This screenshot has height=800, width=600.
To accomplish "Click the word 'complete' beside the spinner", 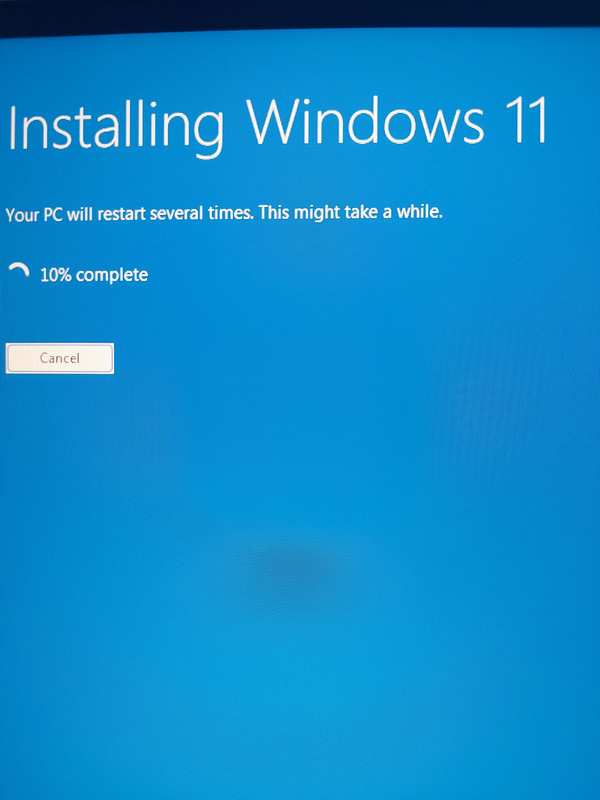I will click(x=112, y=276).
